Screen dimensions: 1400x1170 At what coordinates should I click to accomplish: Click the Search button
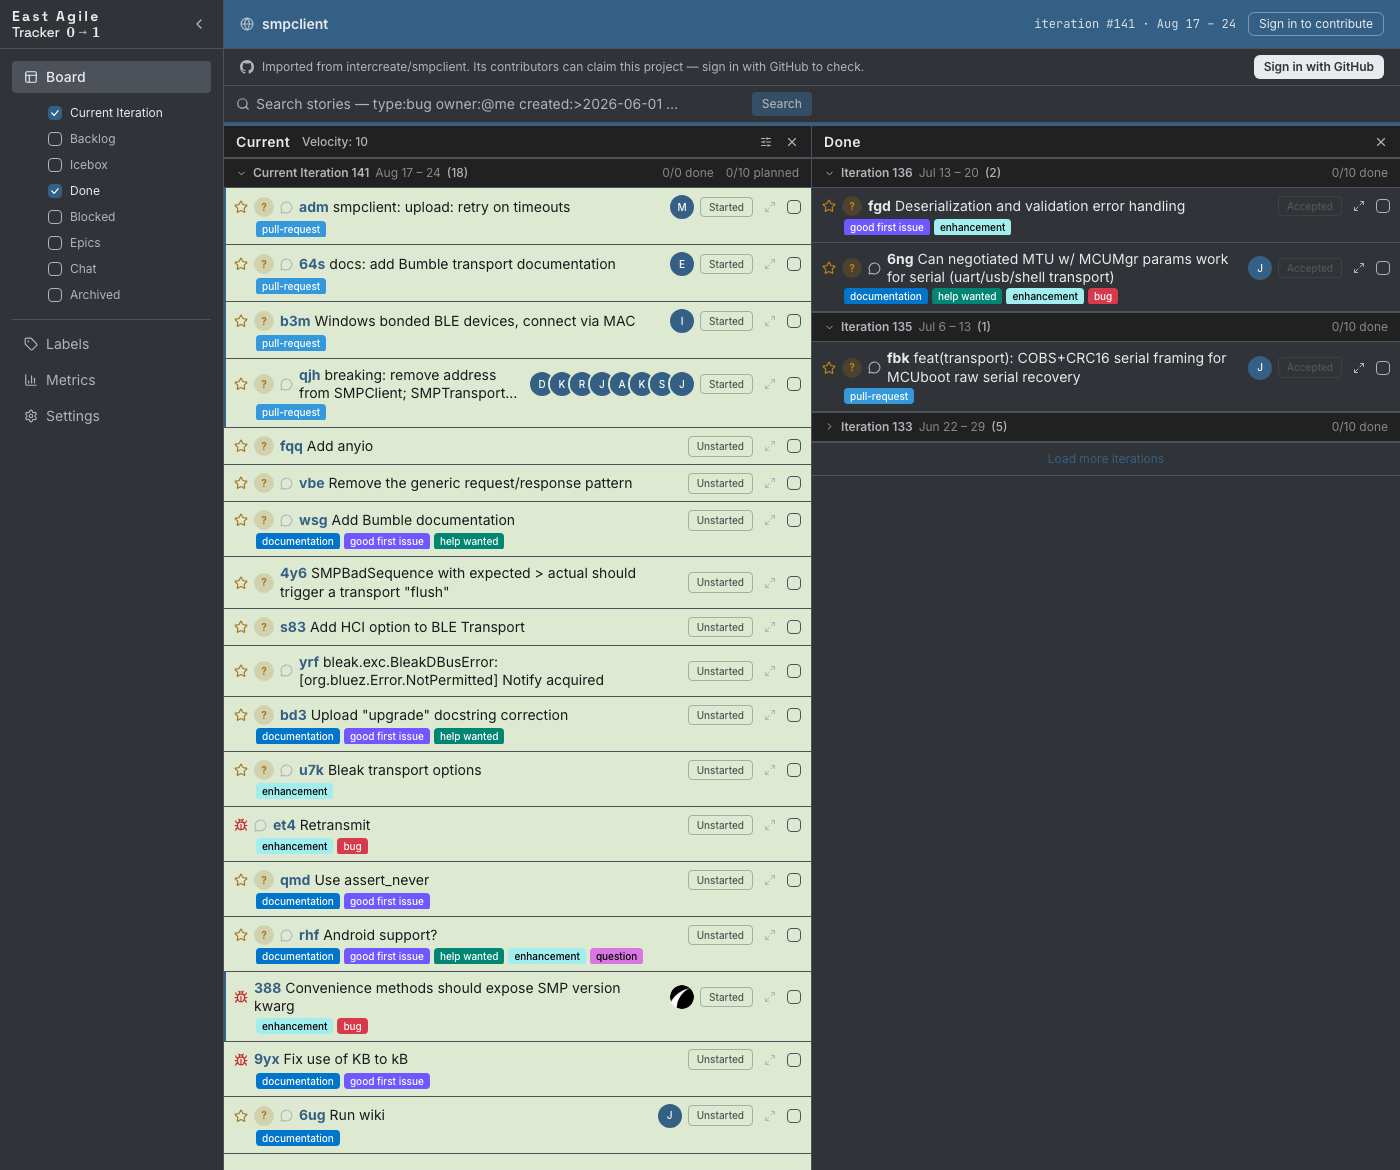point(782,104)
